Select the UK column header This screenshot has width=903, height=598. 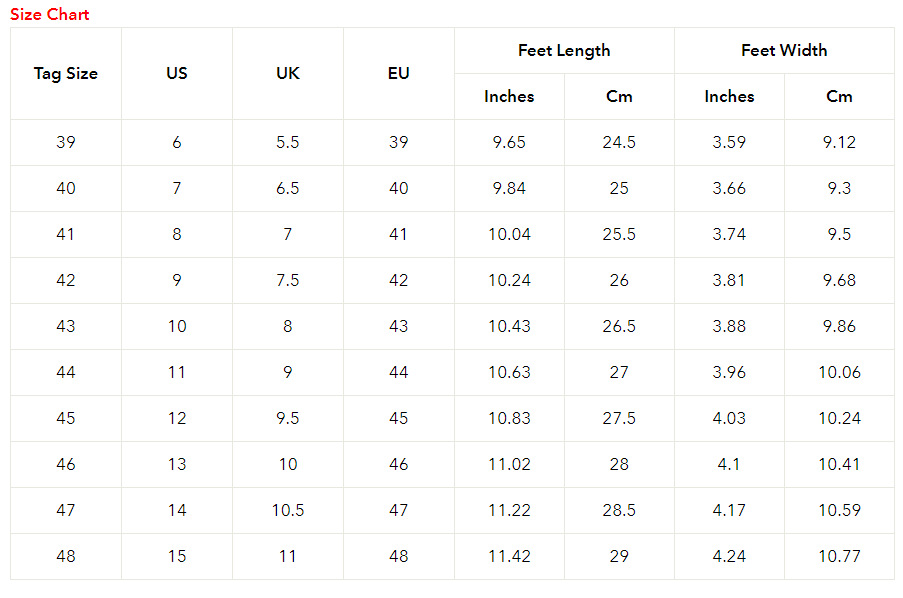point(288,73)
